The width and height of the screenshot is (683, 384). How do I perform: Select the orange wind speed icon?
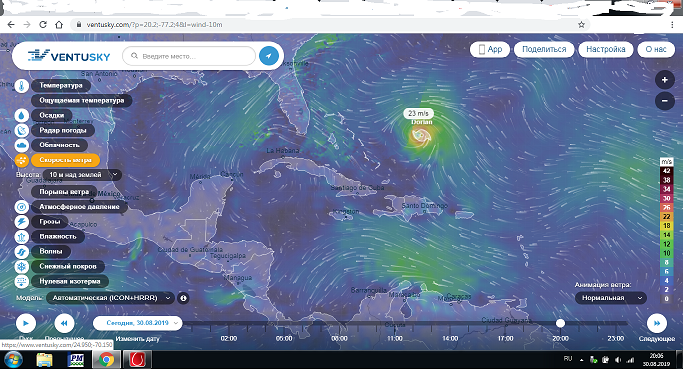coord(21,160)
